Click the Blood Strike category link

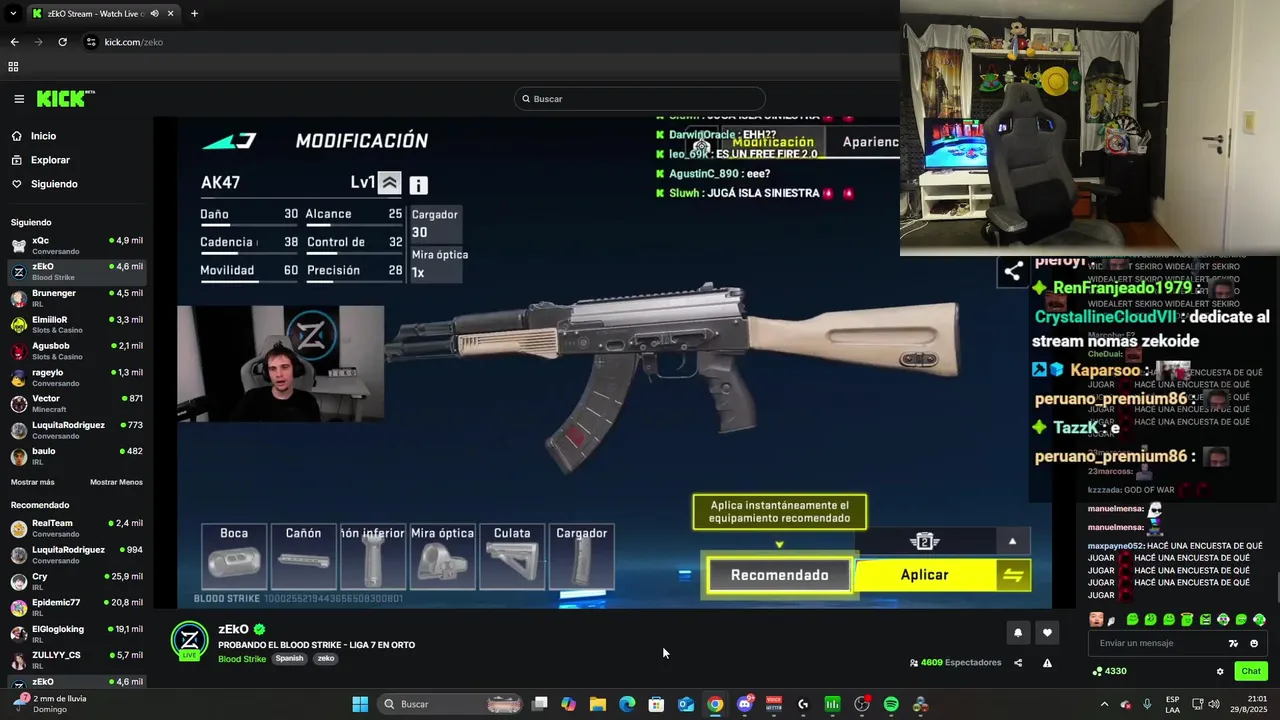242,659
